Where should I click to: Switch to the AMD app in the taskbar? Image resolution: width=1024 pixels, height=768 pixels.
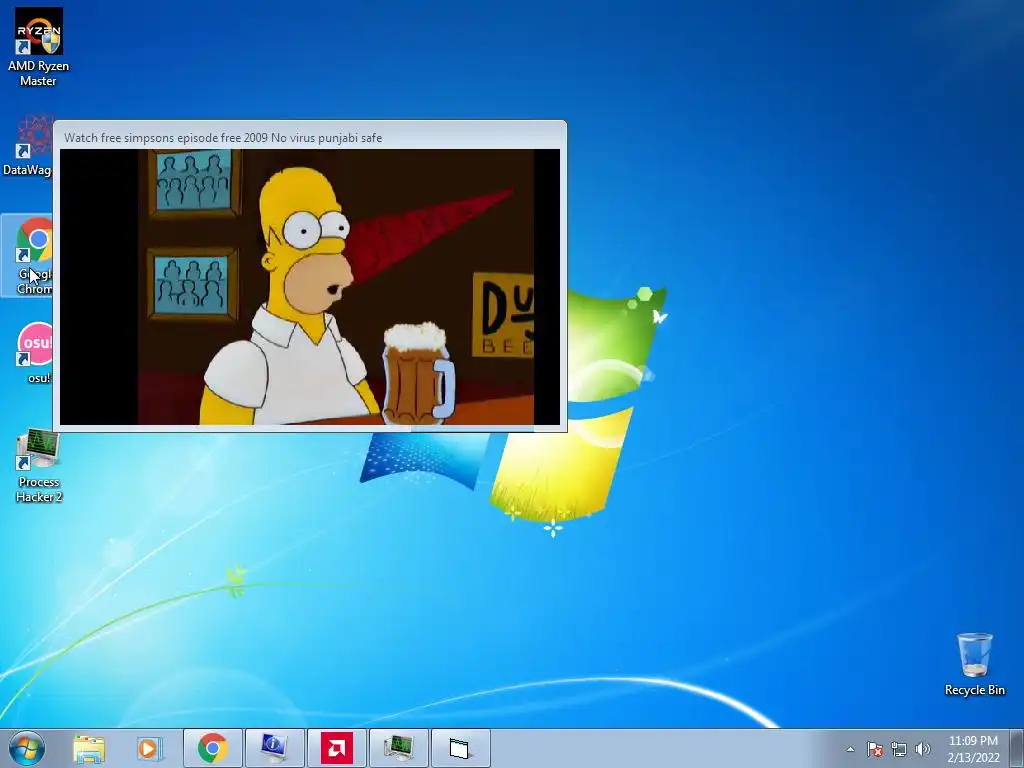click(336, 748)
